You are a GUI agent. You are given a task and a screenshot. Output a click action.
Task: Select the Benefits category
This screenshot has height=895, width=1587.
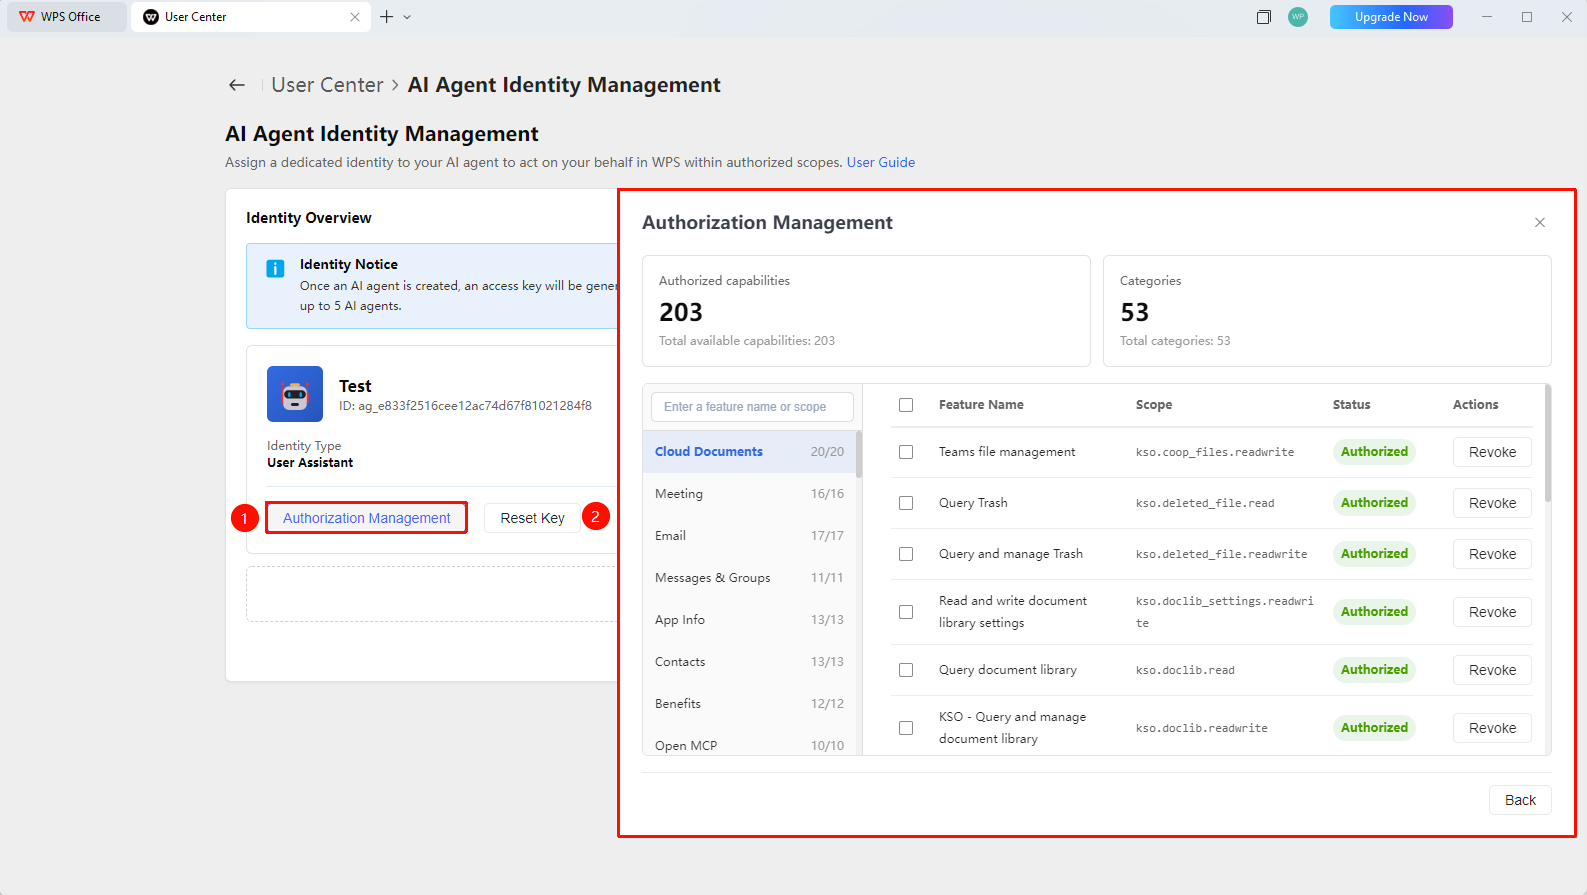click(750, 704)
